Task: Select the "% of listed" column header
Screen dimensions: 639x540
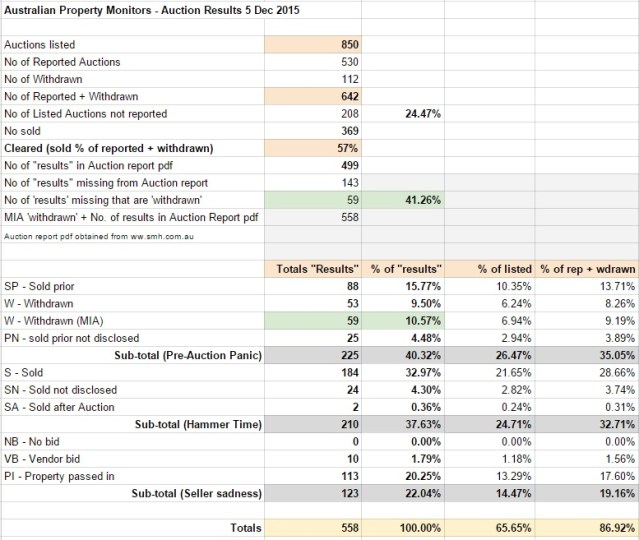Action: point(503,269)
